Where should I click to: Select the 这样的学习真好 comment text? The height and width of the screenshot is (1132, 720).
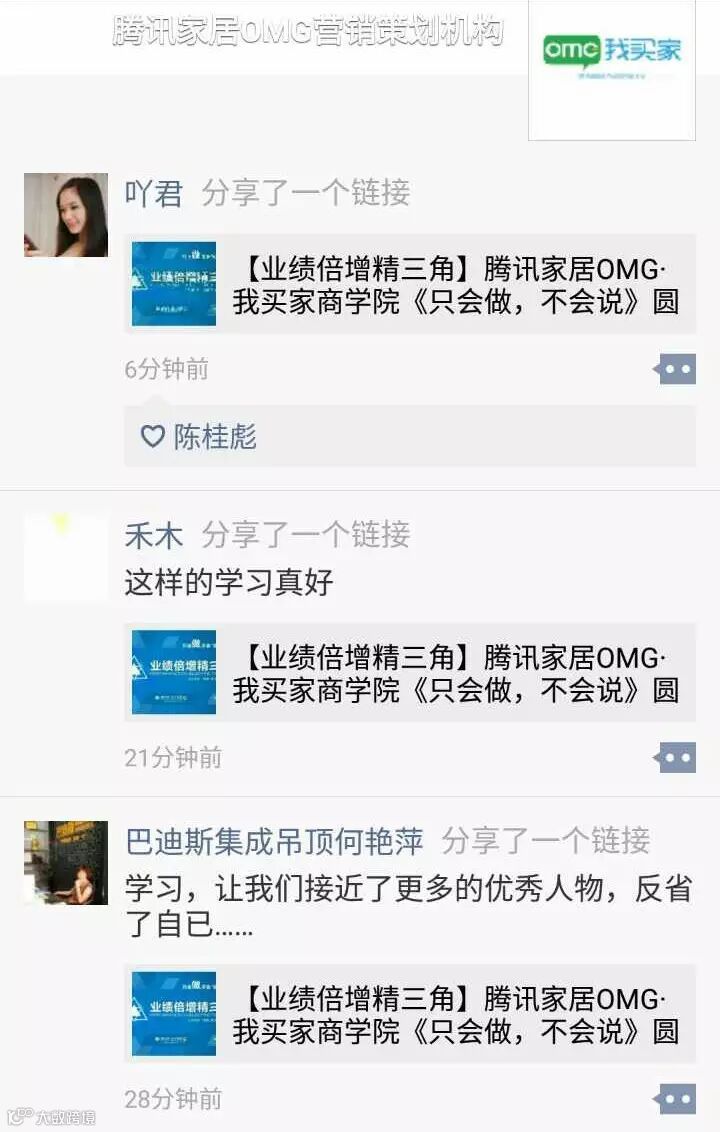pos(228,582)
